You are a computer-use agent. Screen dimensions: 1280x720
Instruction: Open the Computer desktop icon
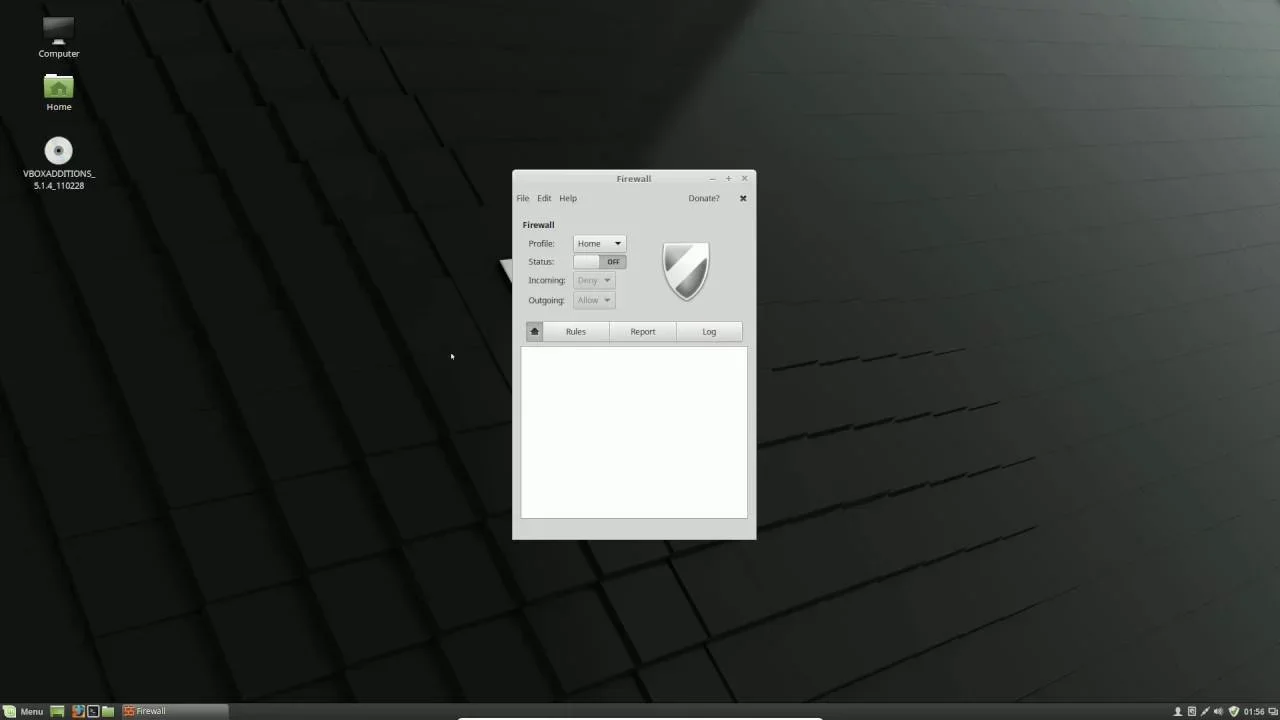click(58, 32)
